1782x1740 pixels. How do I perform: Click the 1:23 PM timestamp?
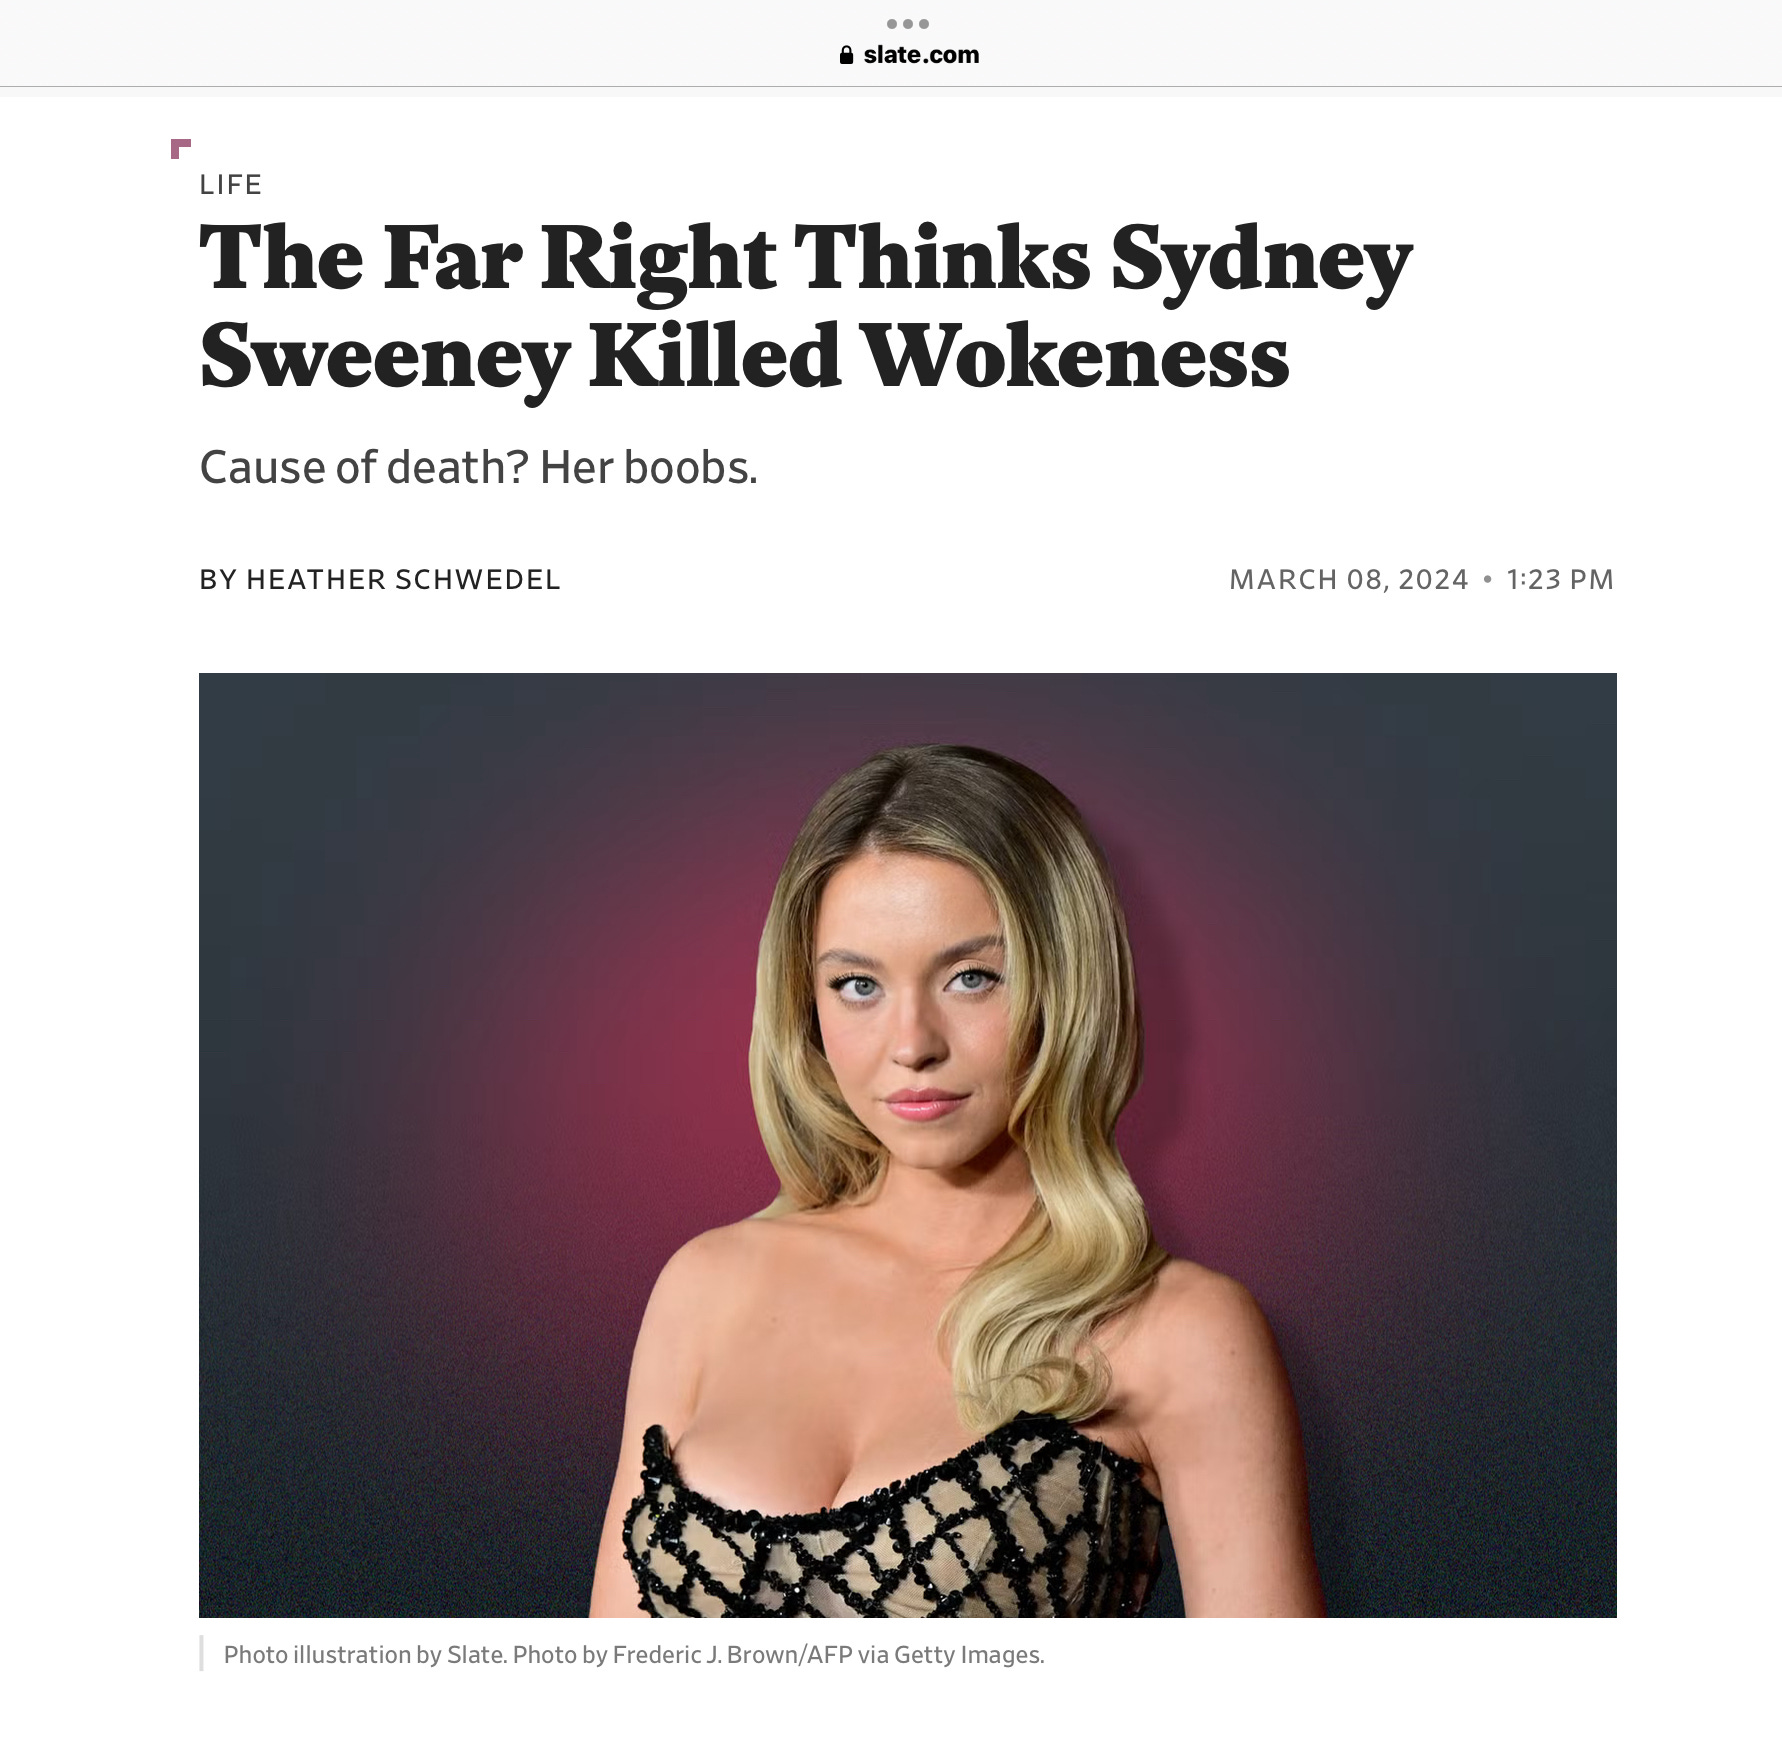pyautogui.click(x=1560, y=580)
